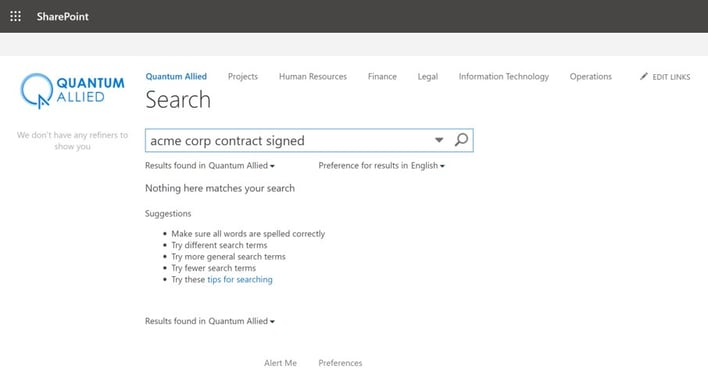
Task: Click the Suggestions label
Action: click(168, 213)
